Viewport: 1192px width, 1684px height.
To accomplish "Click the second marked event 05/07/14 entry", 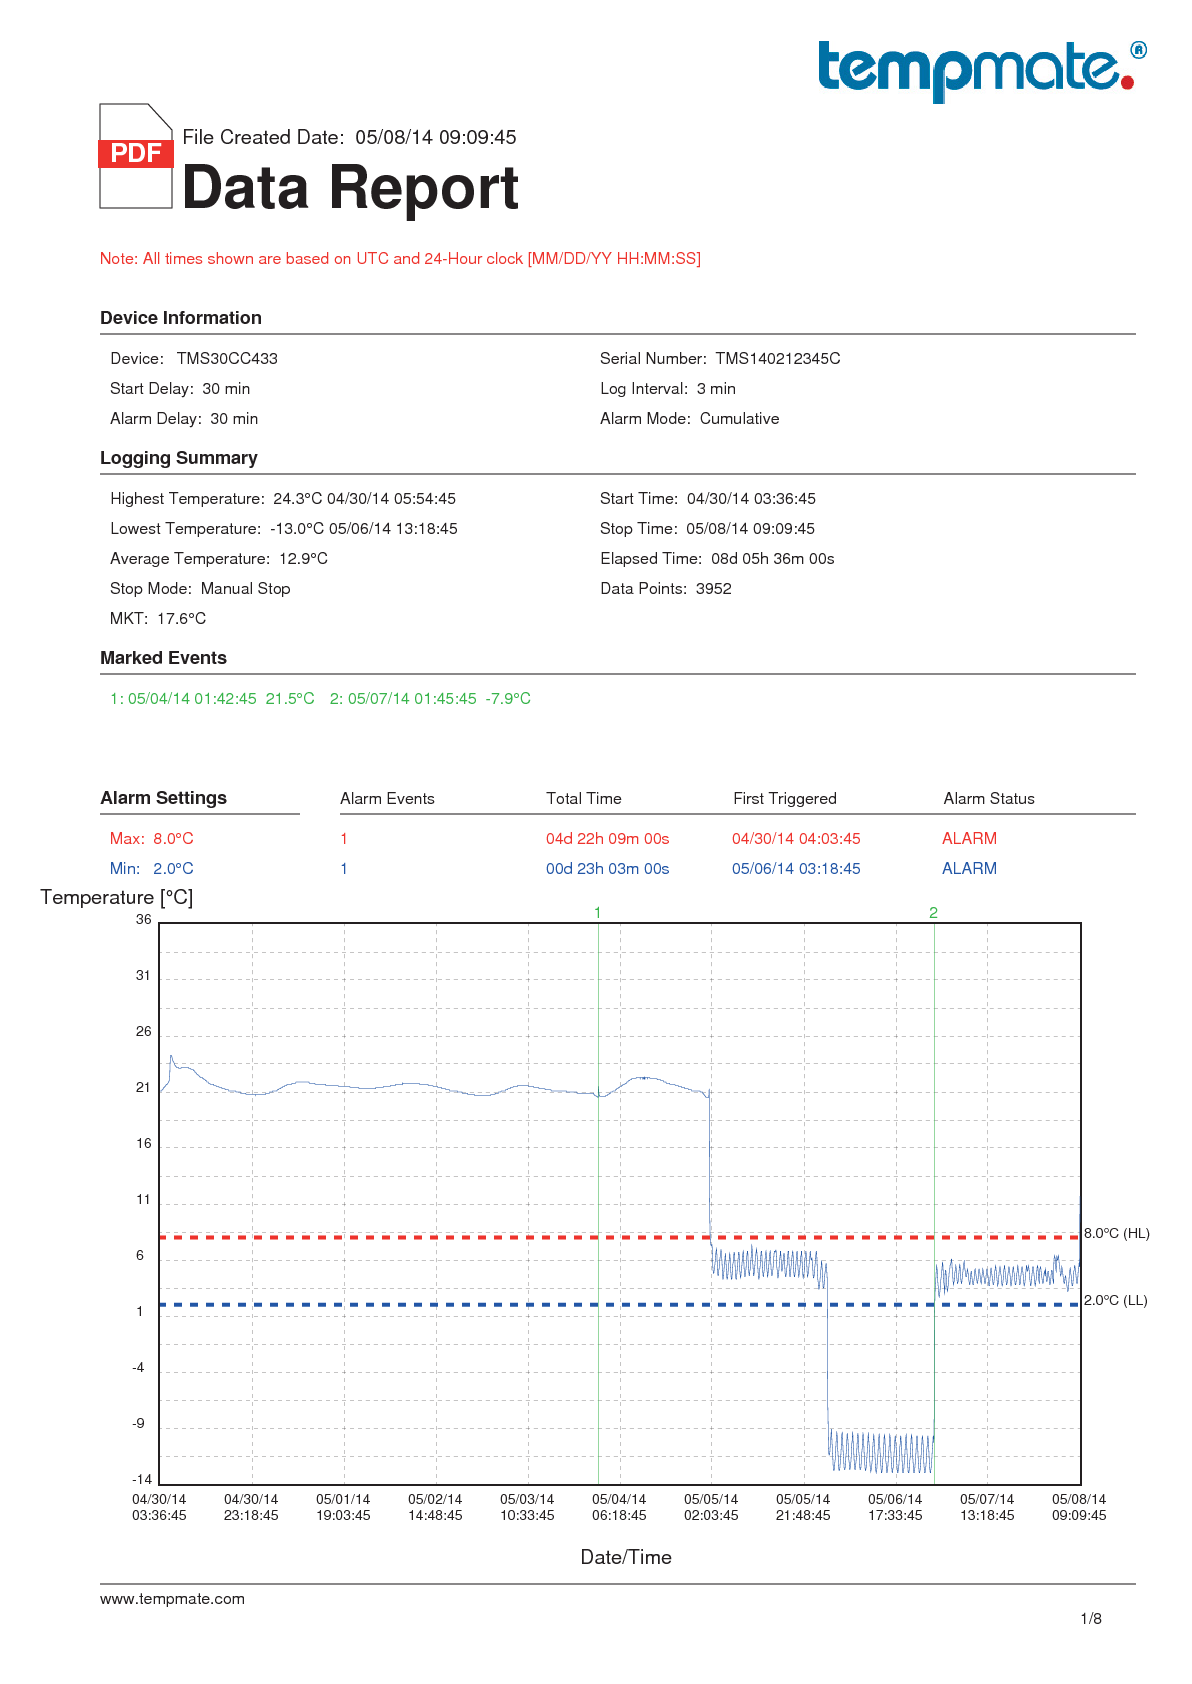I will coord(430,698).
